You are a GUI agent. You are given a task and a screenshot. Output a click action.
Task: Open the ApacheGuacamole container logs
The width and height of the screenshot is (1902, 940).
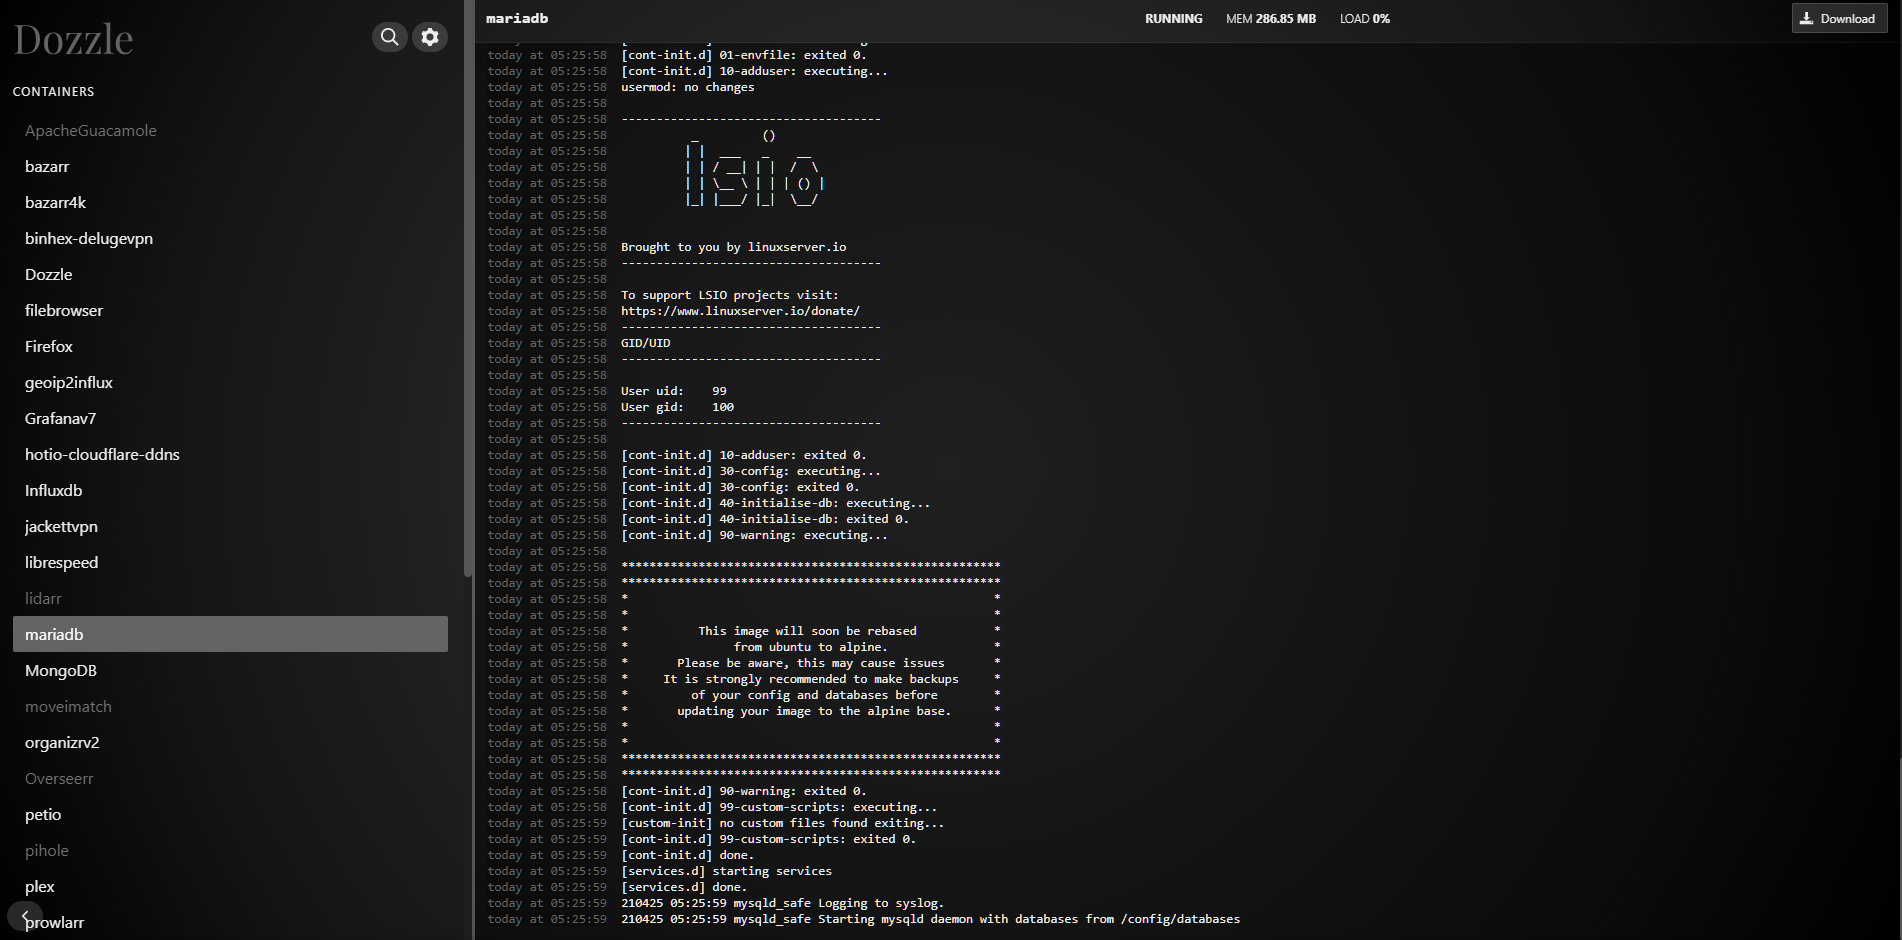(x=91, y=131)
